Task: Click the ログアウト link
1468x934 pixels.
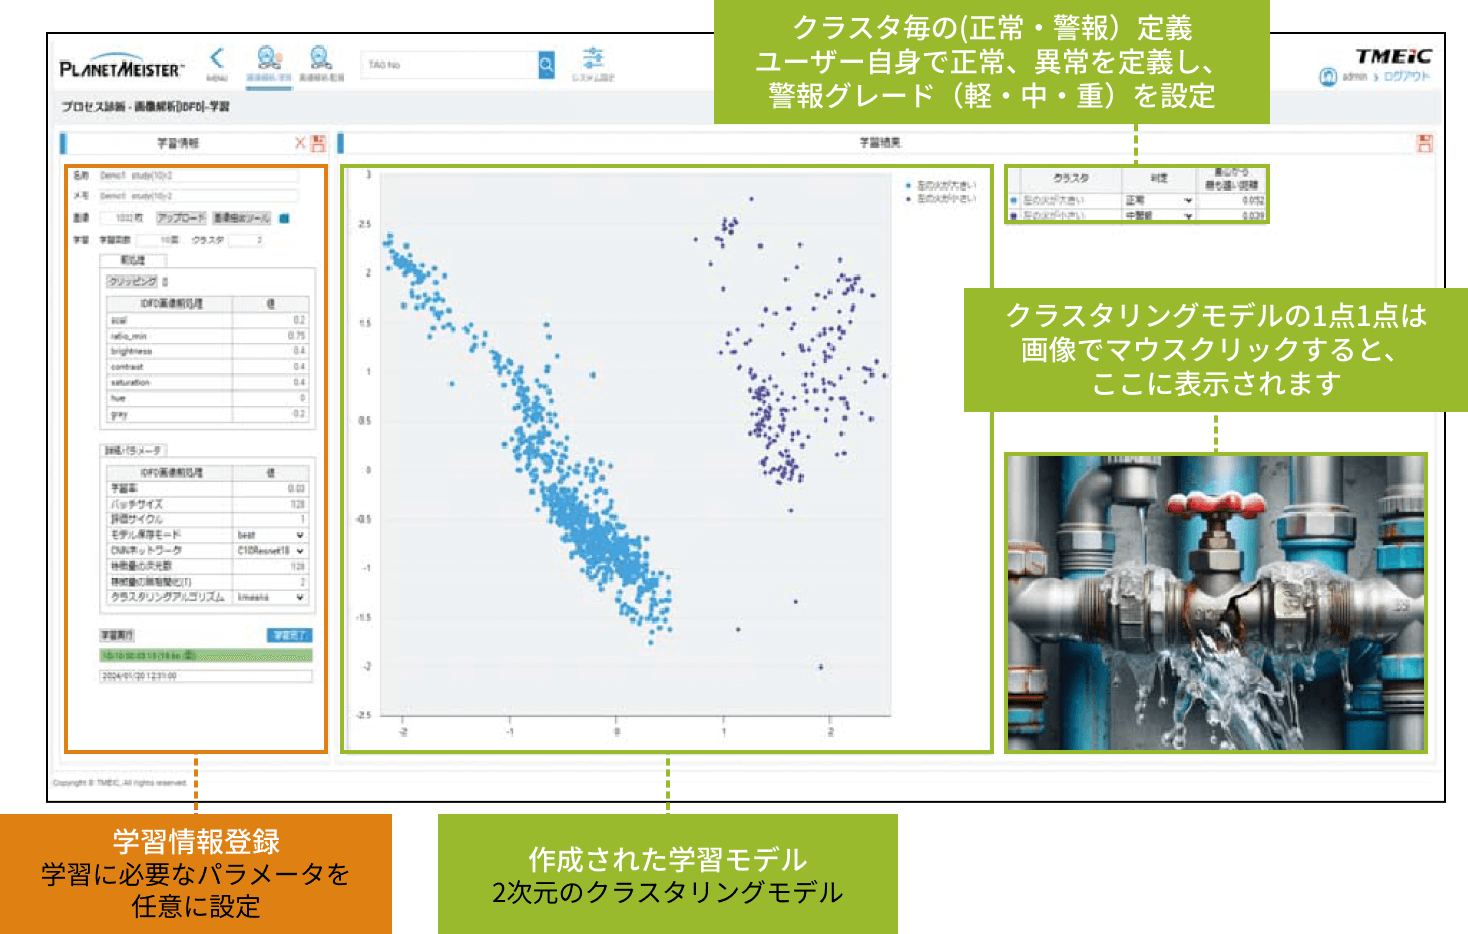Action: 1407,77
